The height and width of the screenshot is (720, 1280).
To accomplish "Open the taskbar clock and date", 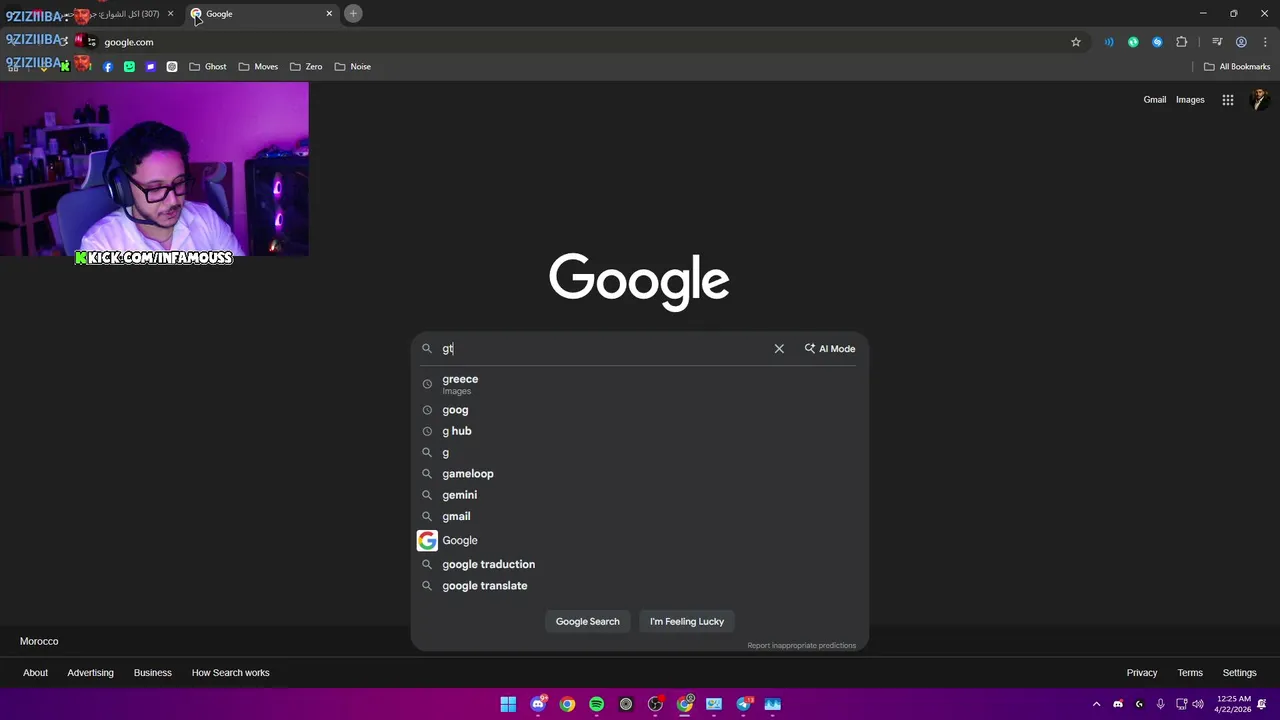I will point(1233,704).
